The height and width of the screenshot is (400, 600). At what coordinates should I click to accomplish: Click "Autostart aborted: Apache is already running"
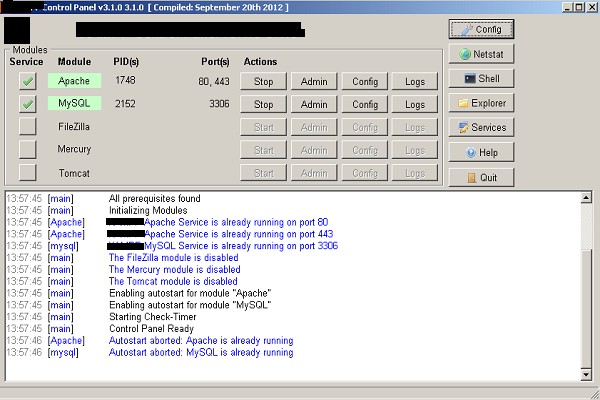201,341
